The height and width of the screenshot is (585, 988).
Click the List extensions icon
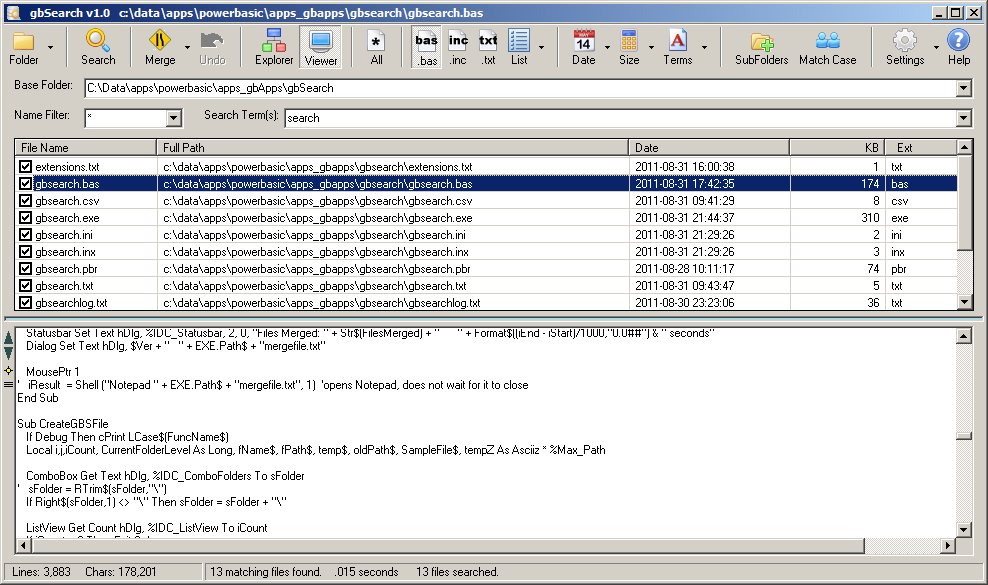pyautogui.click(x=519, y=40)
